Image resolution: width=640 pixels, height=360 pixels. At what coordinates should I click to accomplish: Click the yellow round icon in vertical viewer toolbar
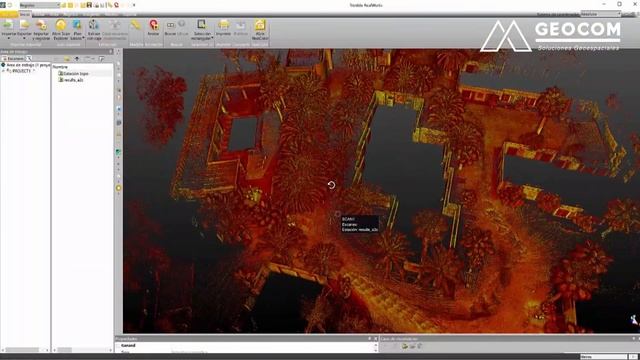(x=118, y=188)
